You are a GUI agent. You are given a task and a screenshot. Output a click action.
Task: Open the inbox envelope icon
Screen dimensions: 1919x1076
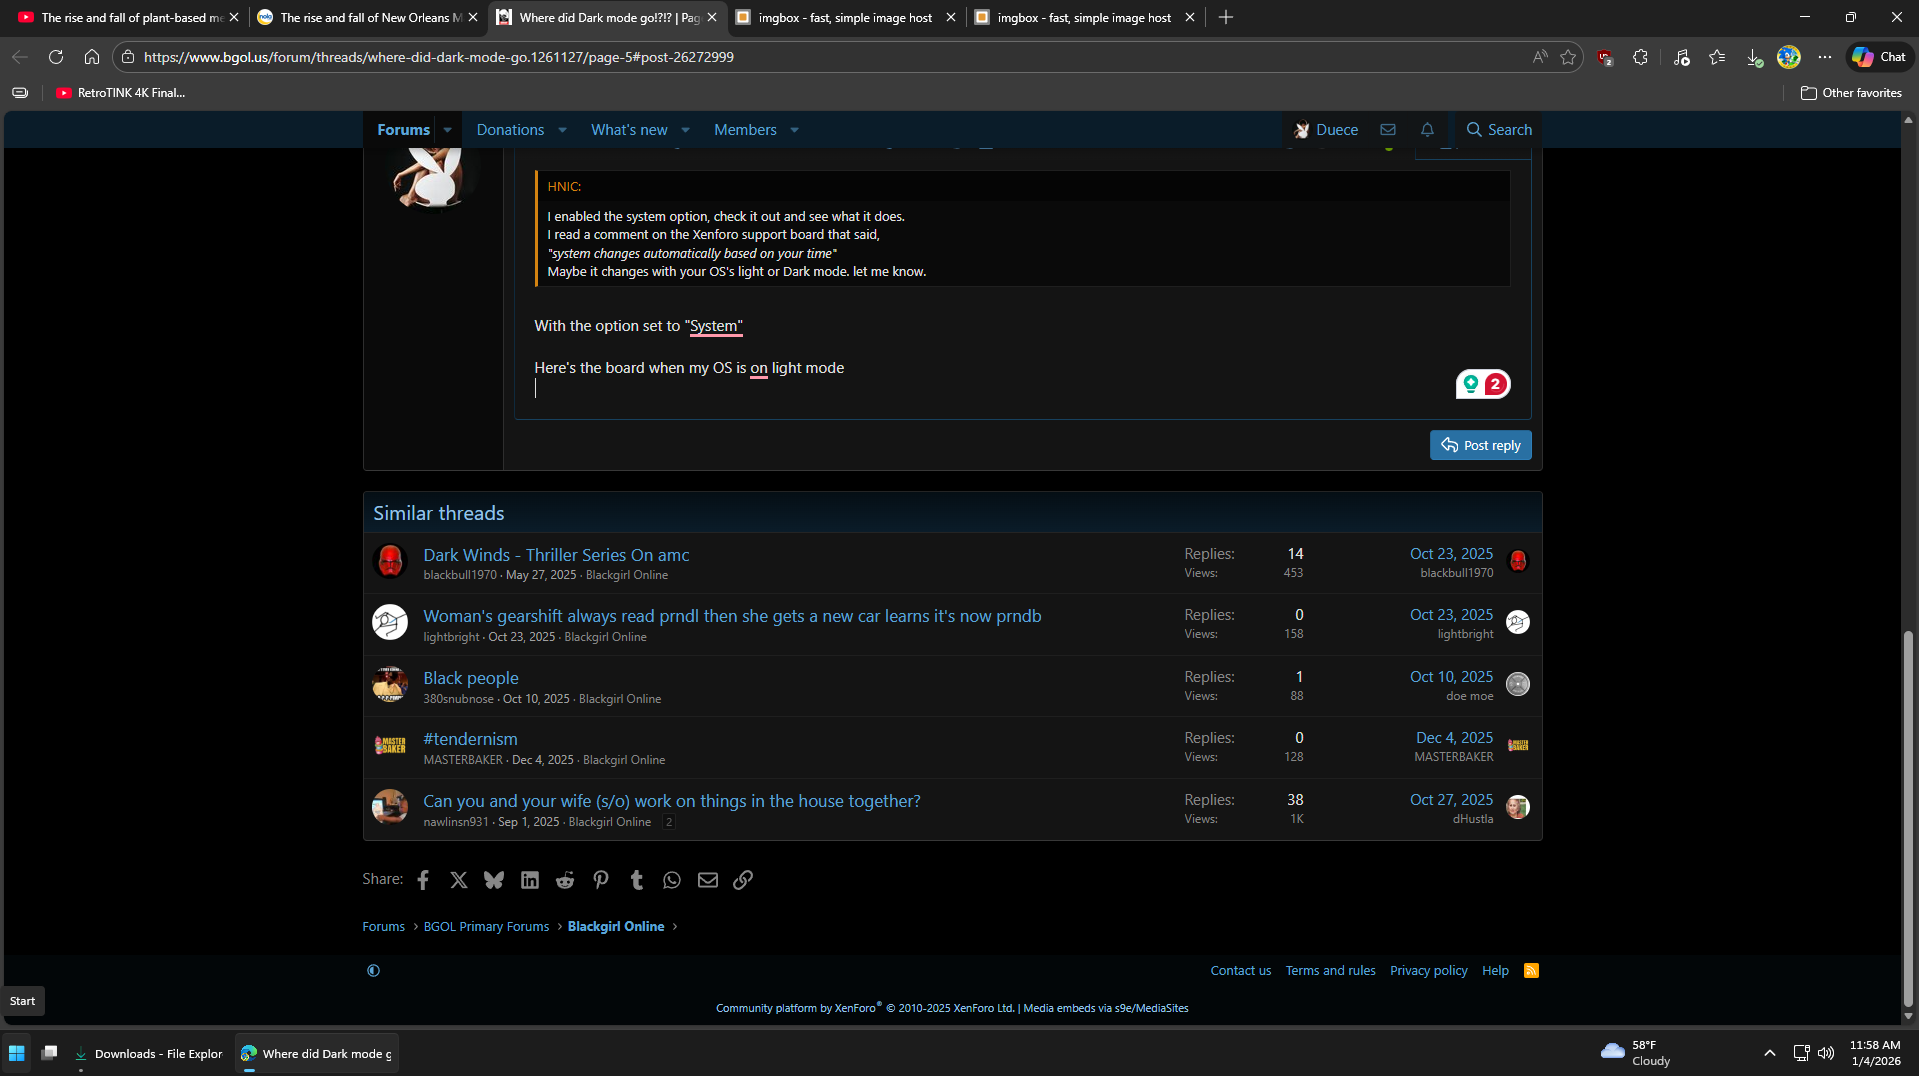click(x=1388, y=130)
